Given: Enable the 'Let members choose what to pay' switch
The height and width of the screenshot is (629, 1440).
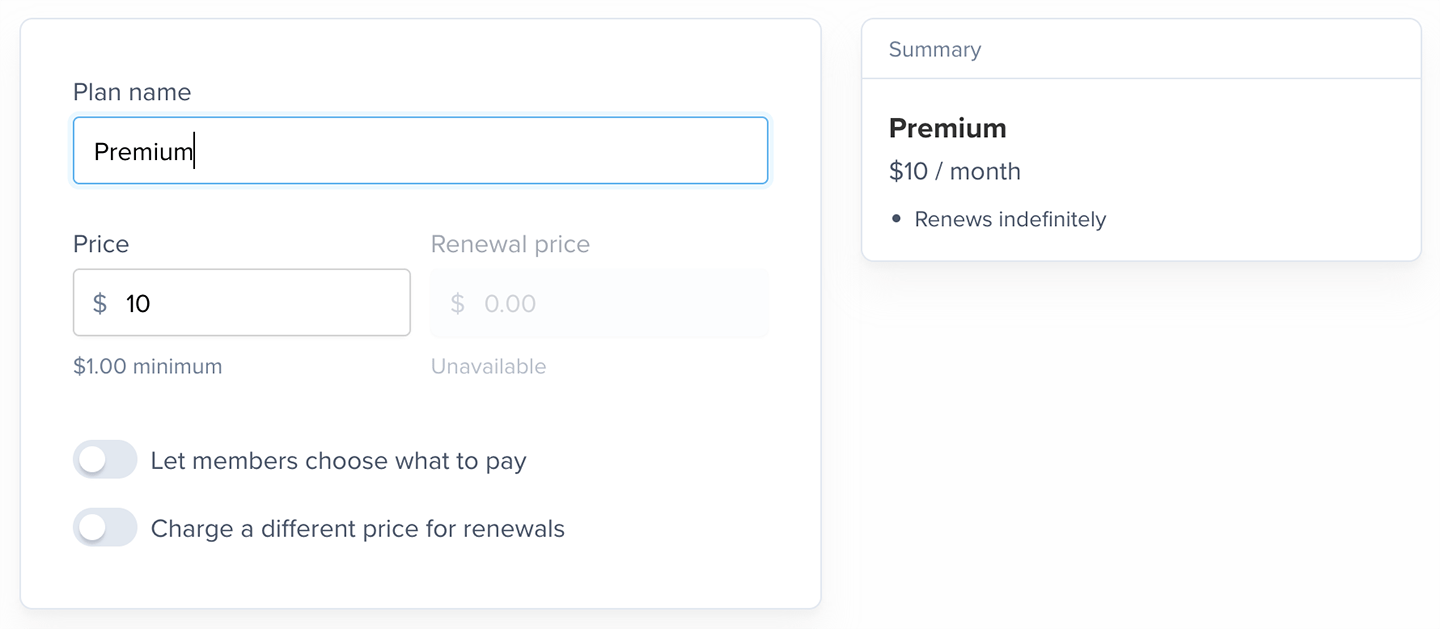Looking at the screenshot, I should pos(105,460).
